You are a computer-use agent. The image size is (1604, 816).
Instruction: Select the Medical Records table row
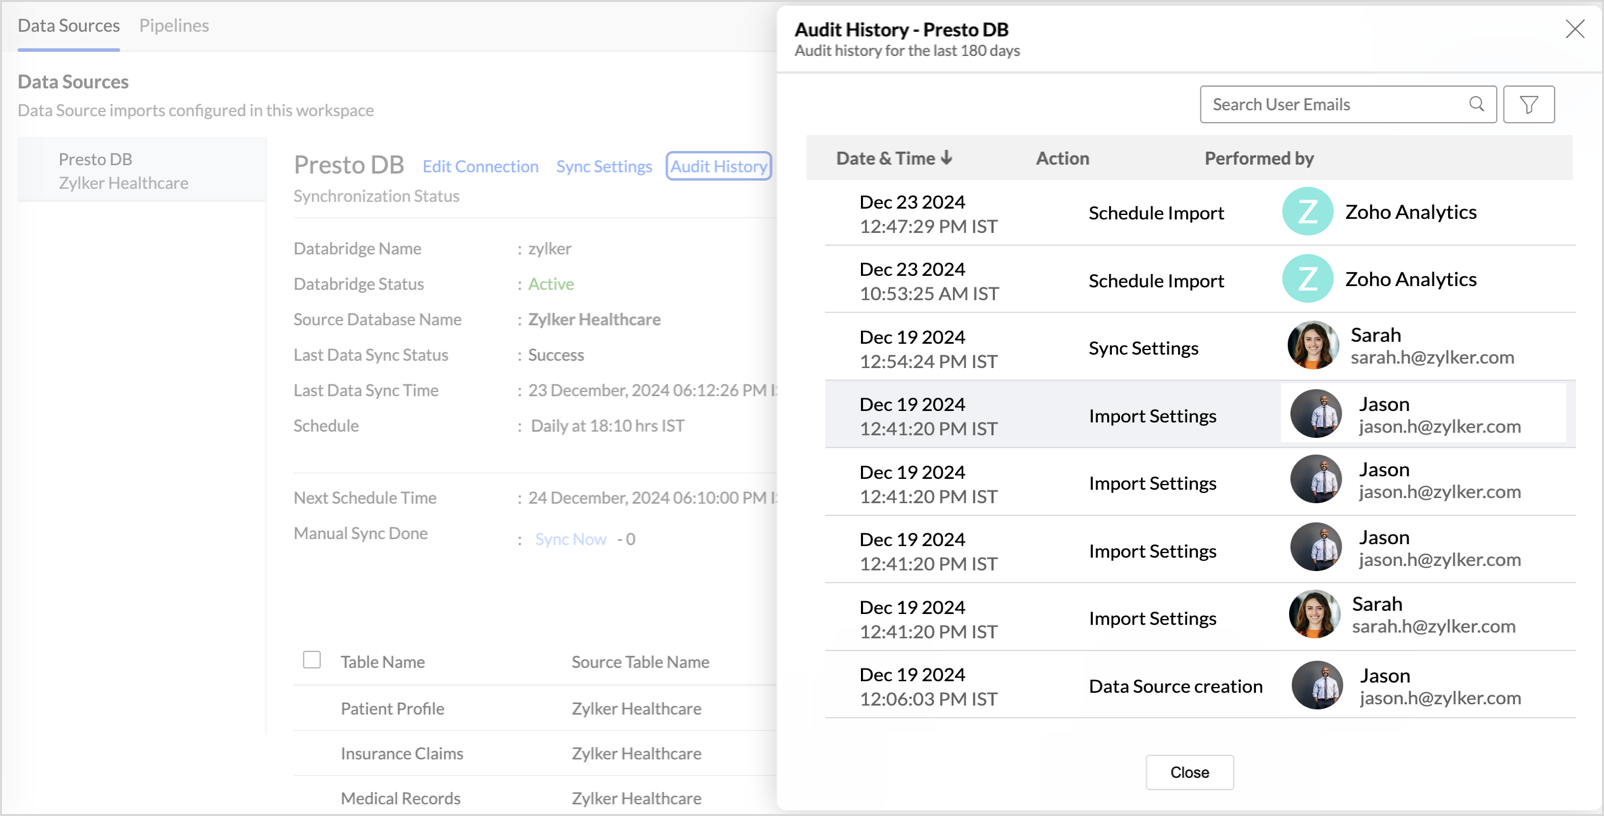(x=535, y=798)
